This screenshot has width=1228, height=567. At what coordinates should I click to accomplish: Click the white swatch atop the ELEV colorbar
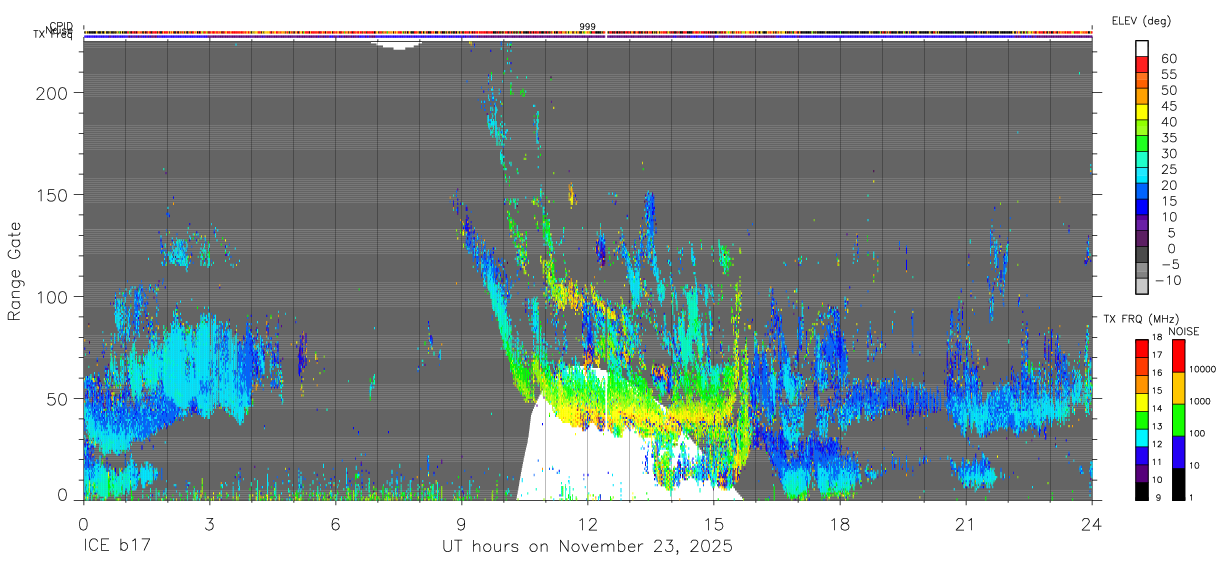click(x=1142, y=49)
